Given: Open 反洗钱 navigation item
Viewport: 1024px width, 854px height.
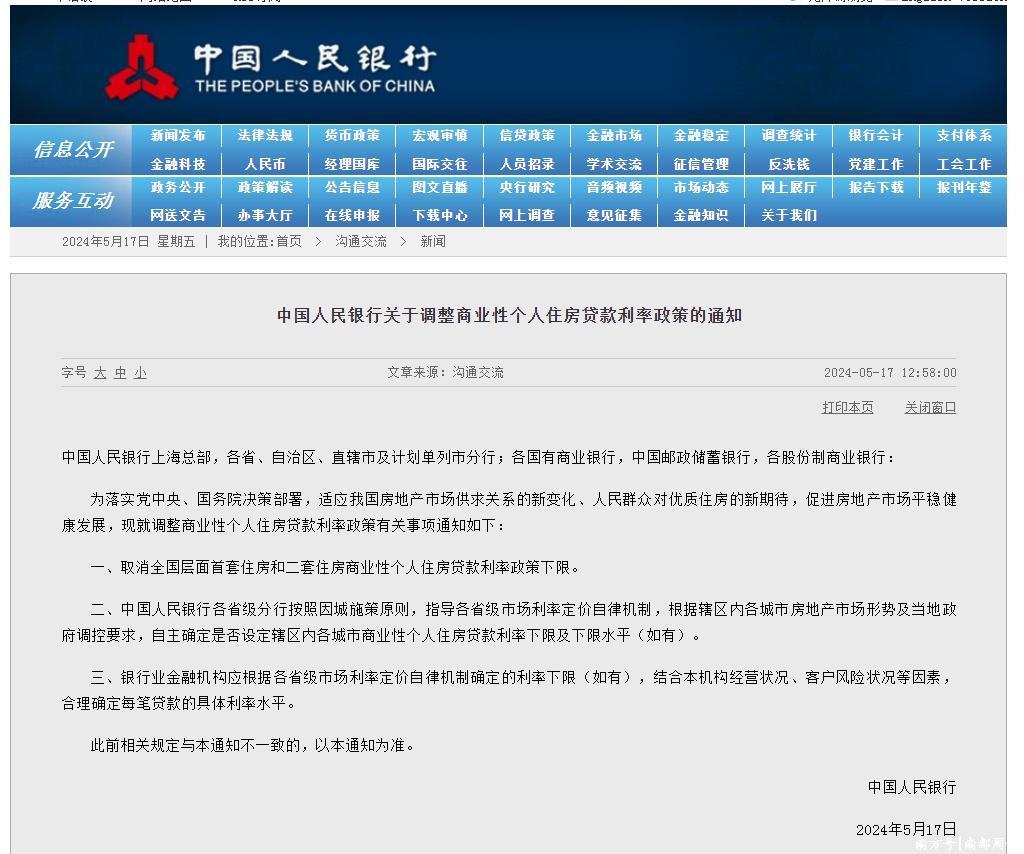Looking at the screenshot, I should [788, 164].
